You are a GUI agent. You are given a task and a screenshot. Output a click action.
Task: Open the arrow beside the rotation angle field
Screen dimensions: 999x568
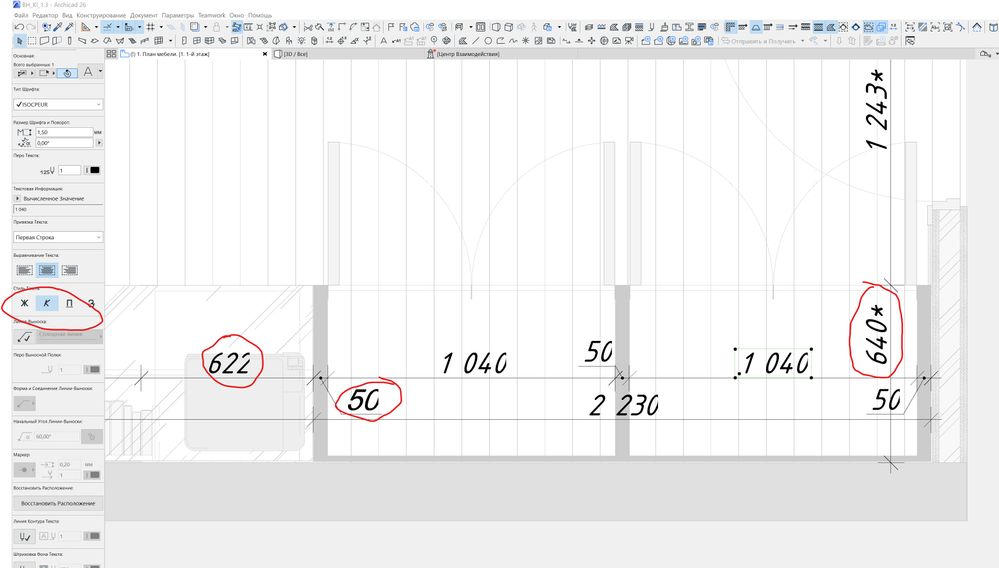[x=99, y=143]
